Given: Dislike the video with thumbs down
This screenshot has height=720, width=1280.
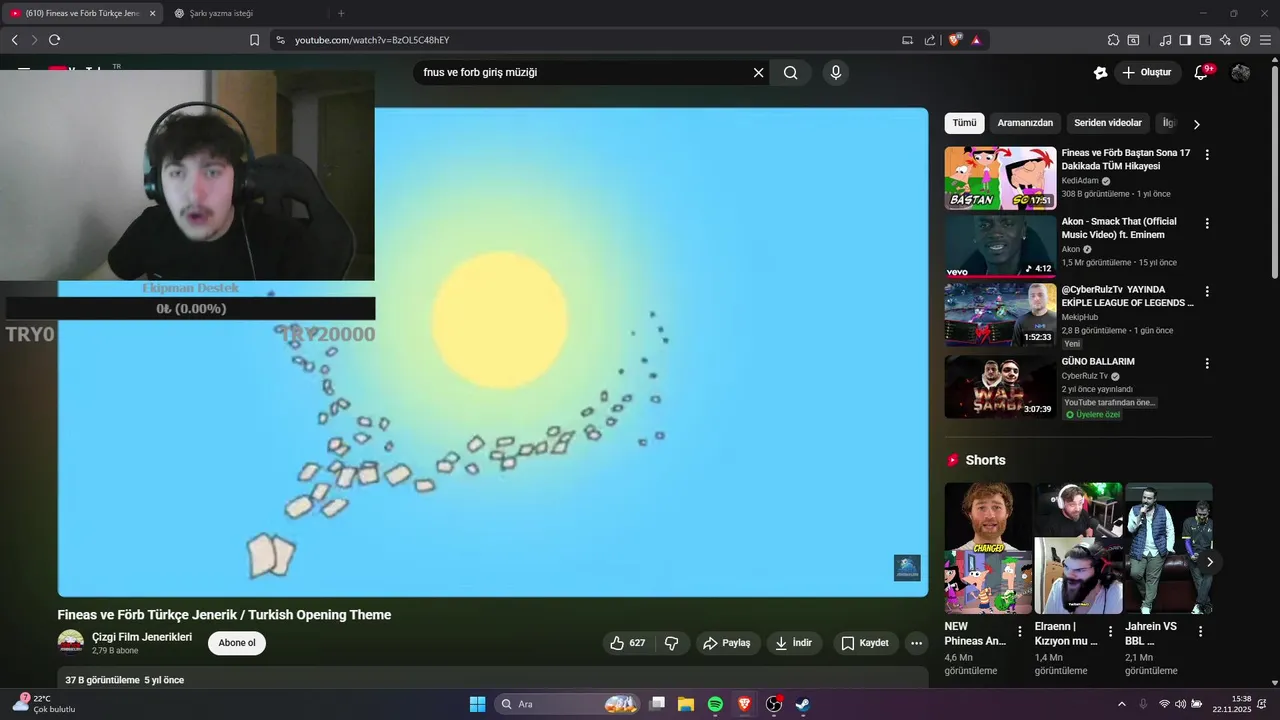Looking at the screenshot, I should (672, 643).
